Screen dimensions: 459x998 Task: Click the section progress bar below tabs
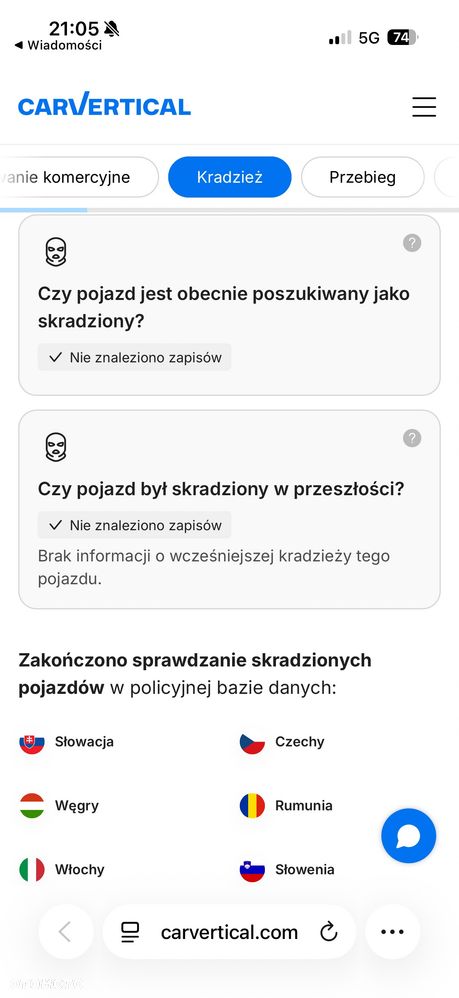pyautogui.click(x=229, y=209)
